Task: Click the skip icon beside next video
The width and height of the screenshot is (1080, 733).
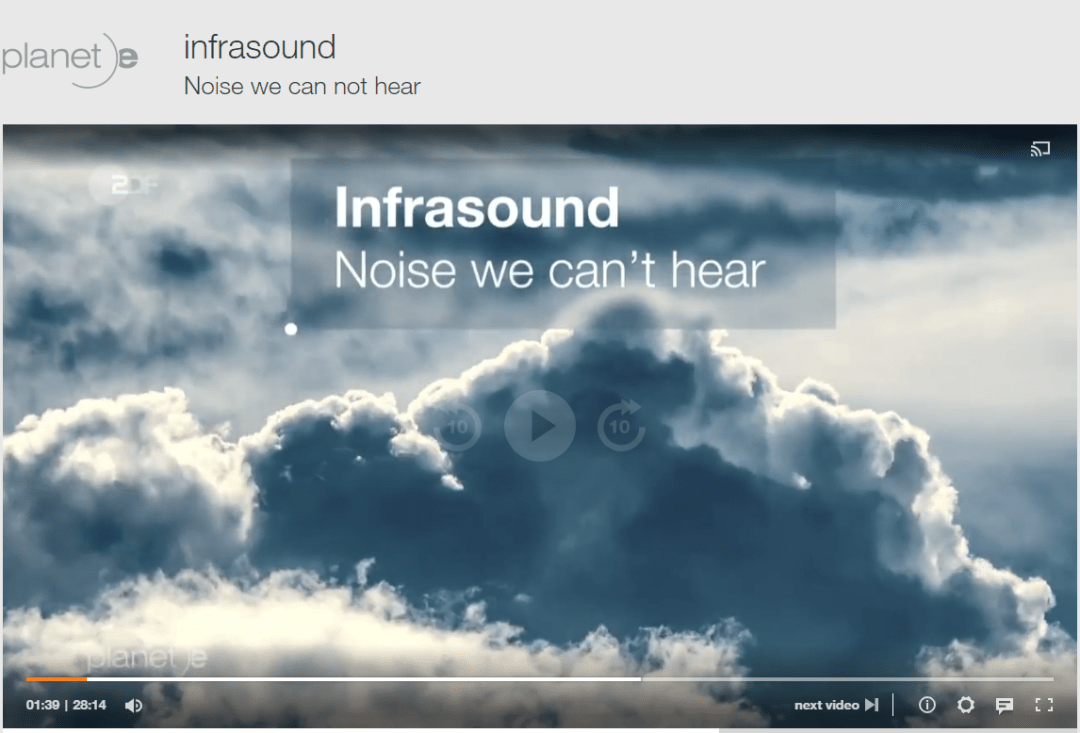Action: (871, 705)
